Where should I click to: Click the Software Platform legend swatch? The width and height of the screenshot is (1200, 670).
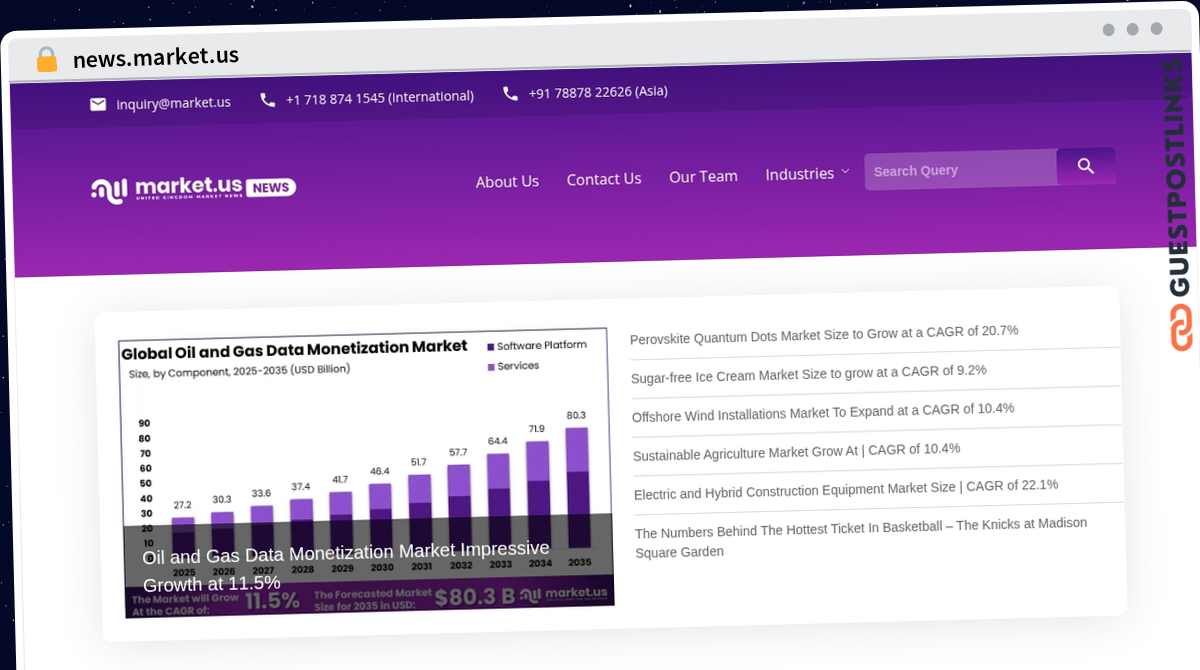491,346
